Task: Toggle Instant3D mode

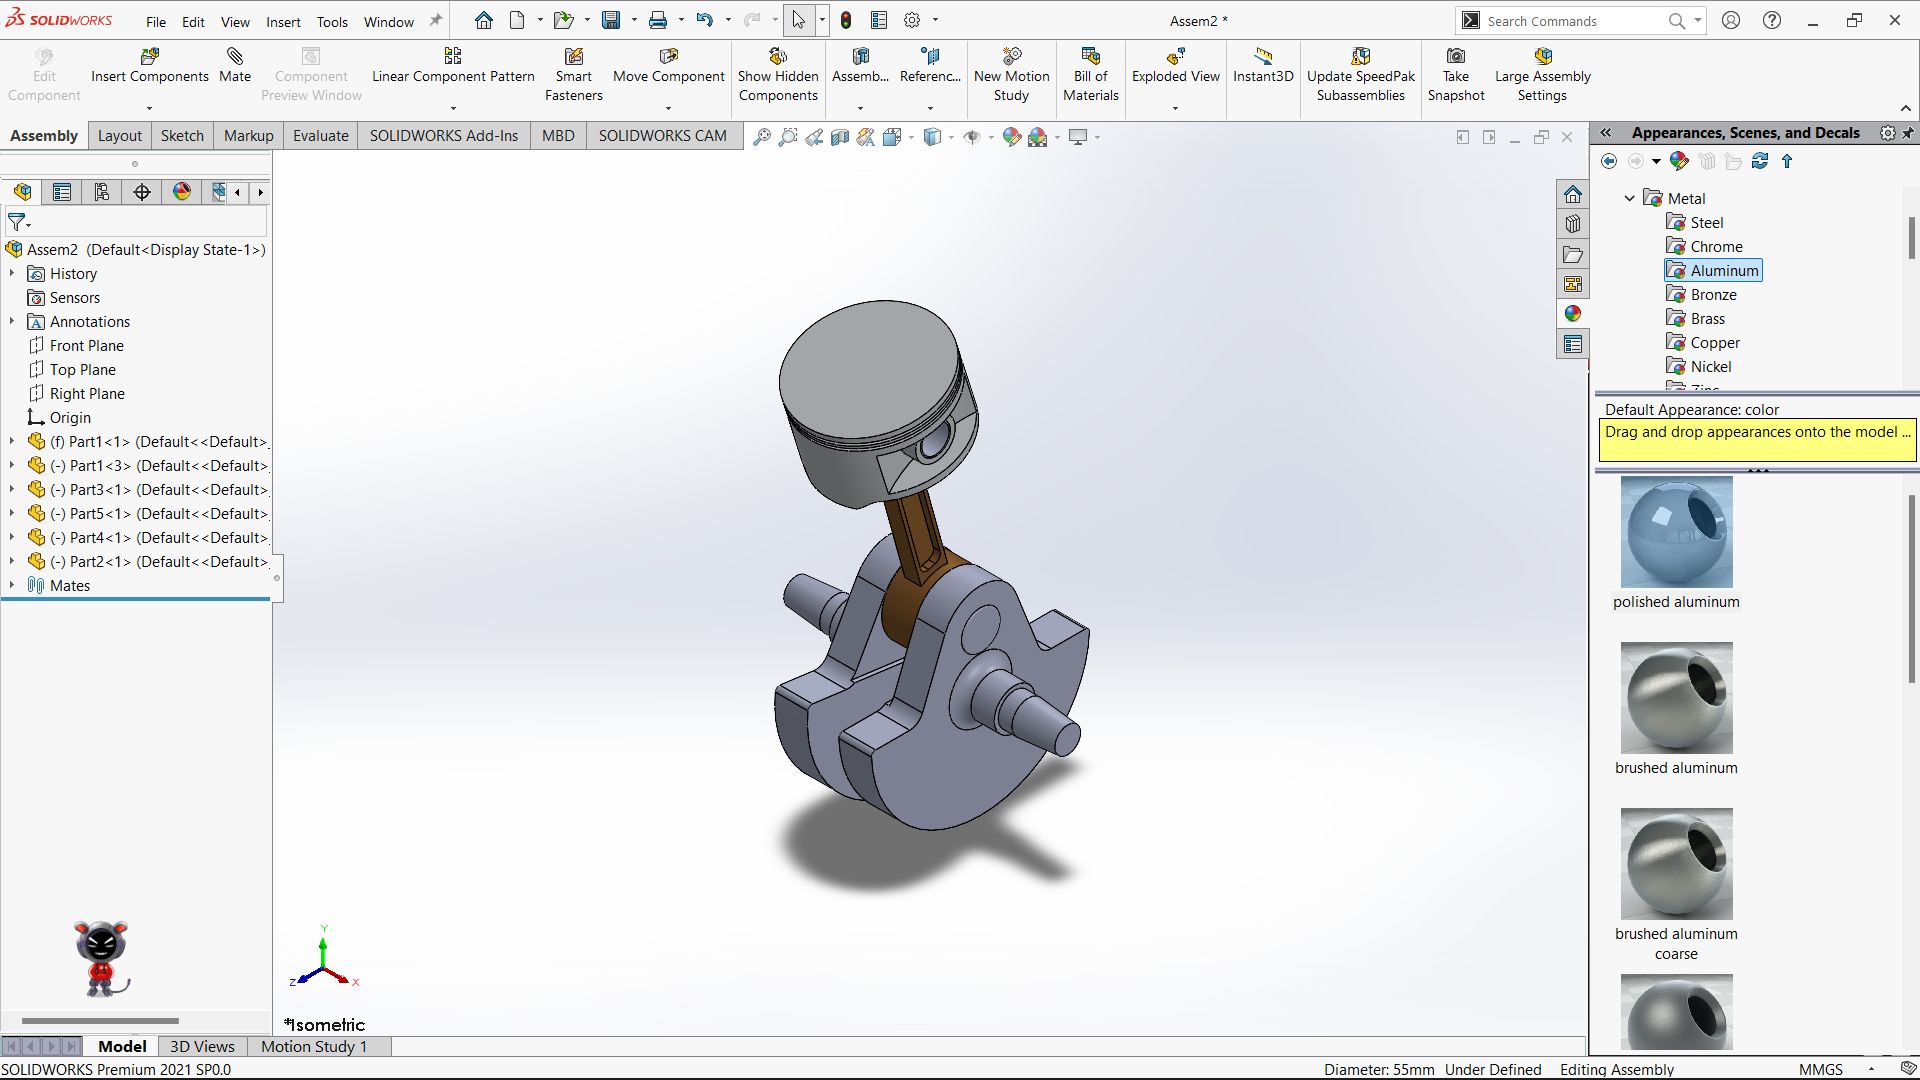Action: coord(1263,64)
